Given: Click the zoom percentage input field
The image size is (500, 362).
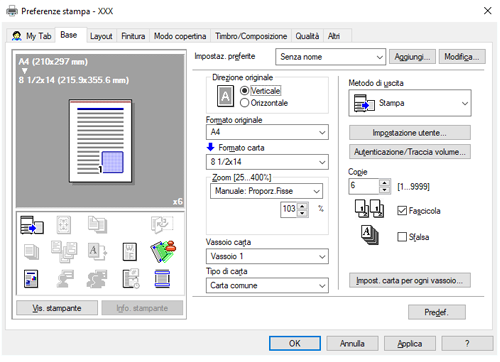Looking at the screenshot, I should tap(289, 209).
